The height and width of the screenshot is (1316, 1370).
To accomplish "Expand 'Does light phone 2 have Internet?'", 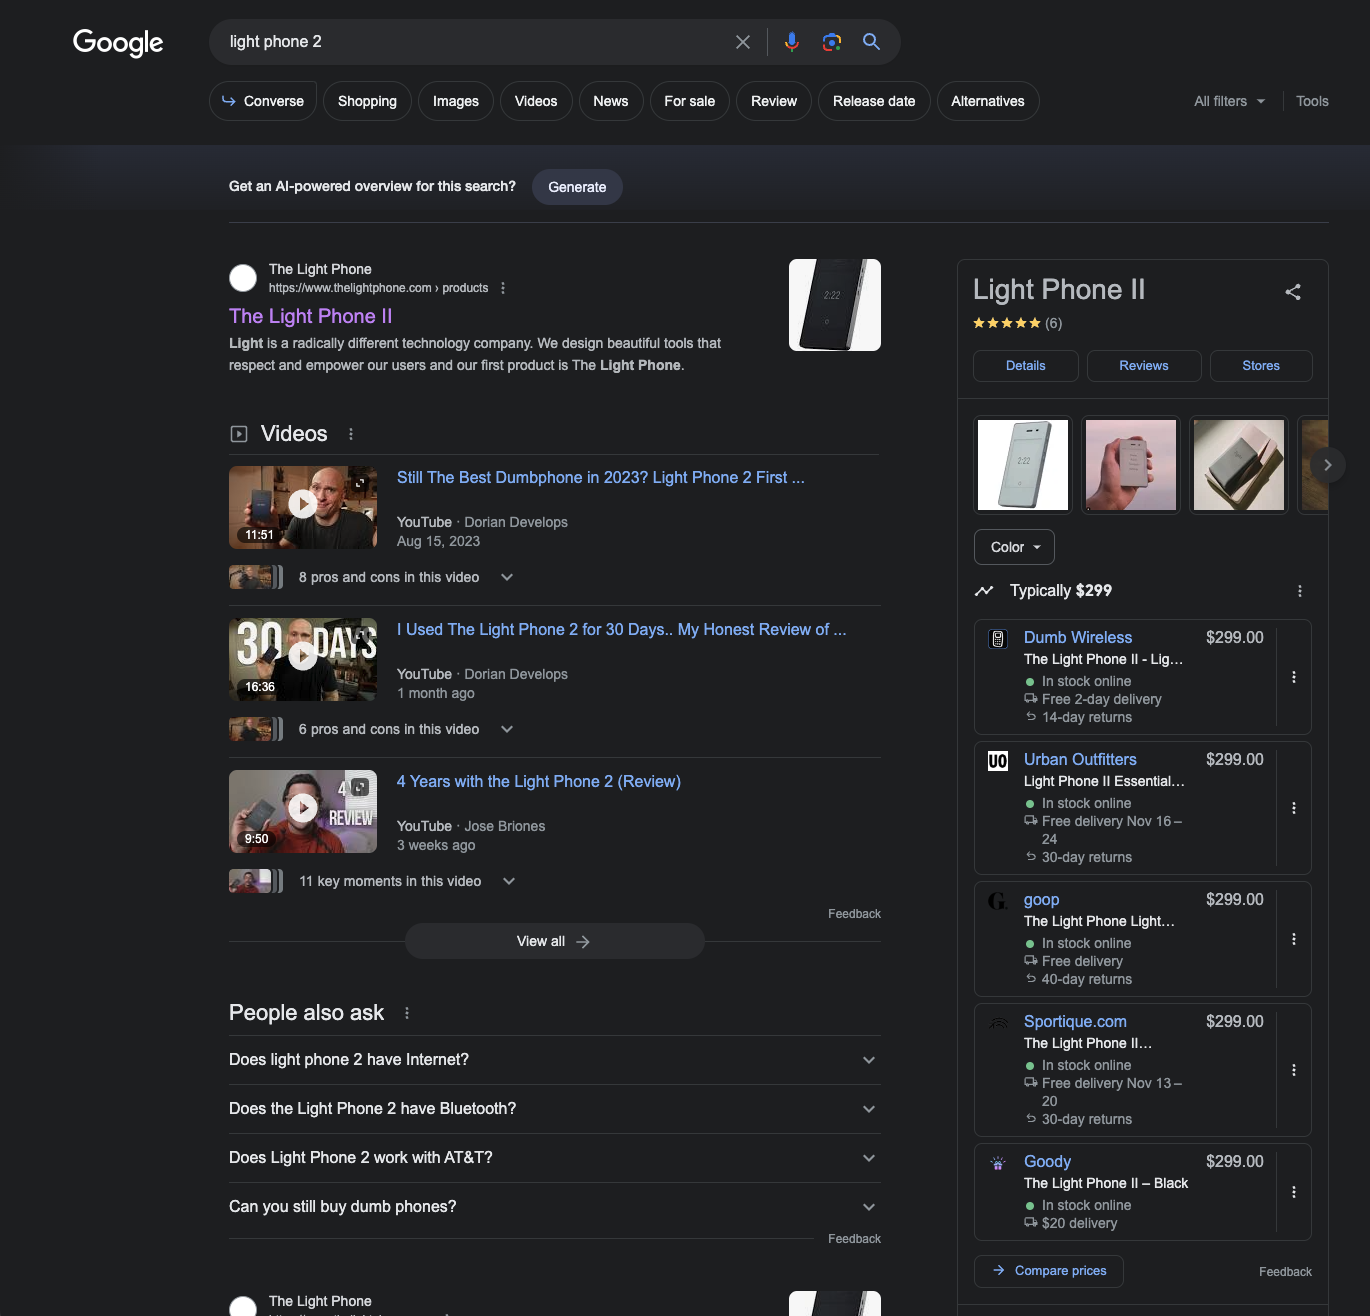I will [554, 1060].
